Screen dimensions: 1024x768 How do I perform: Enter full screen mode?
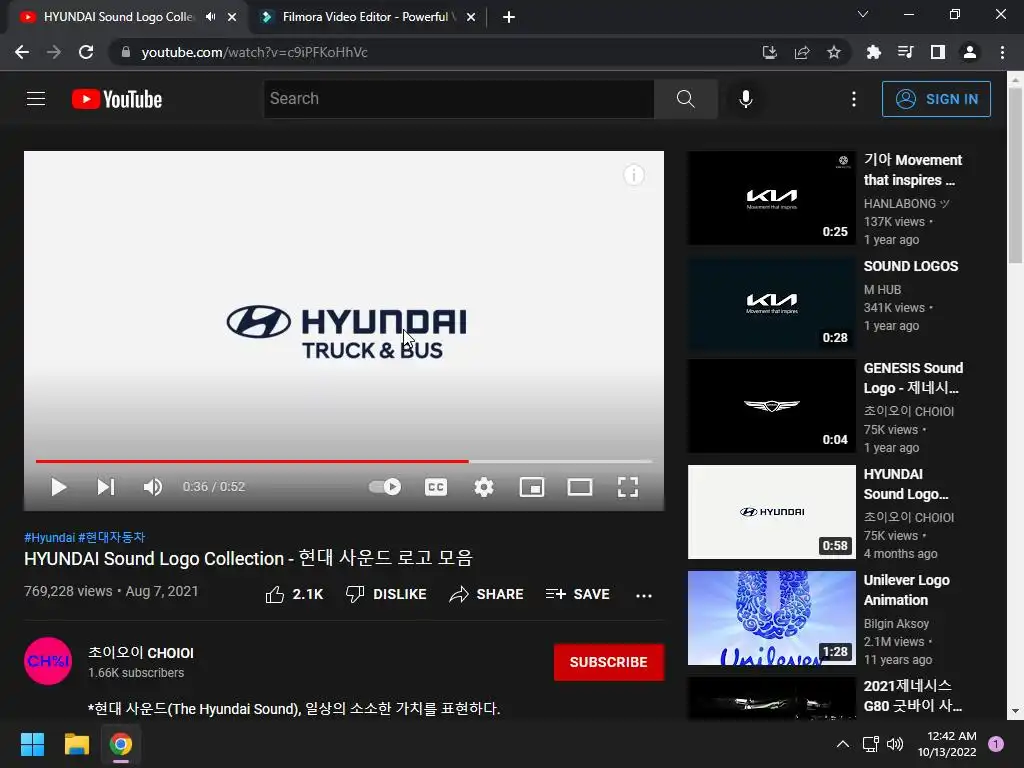click(x=628, y=487)
